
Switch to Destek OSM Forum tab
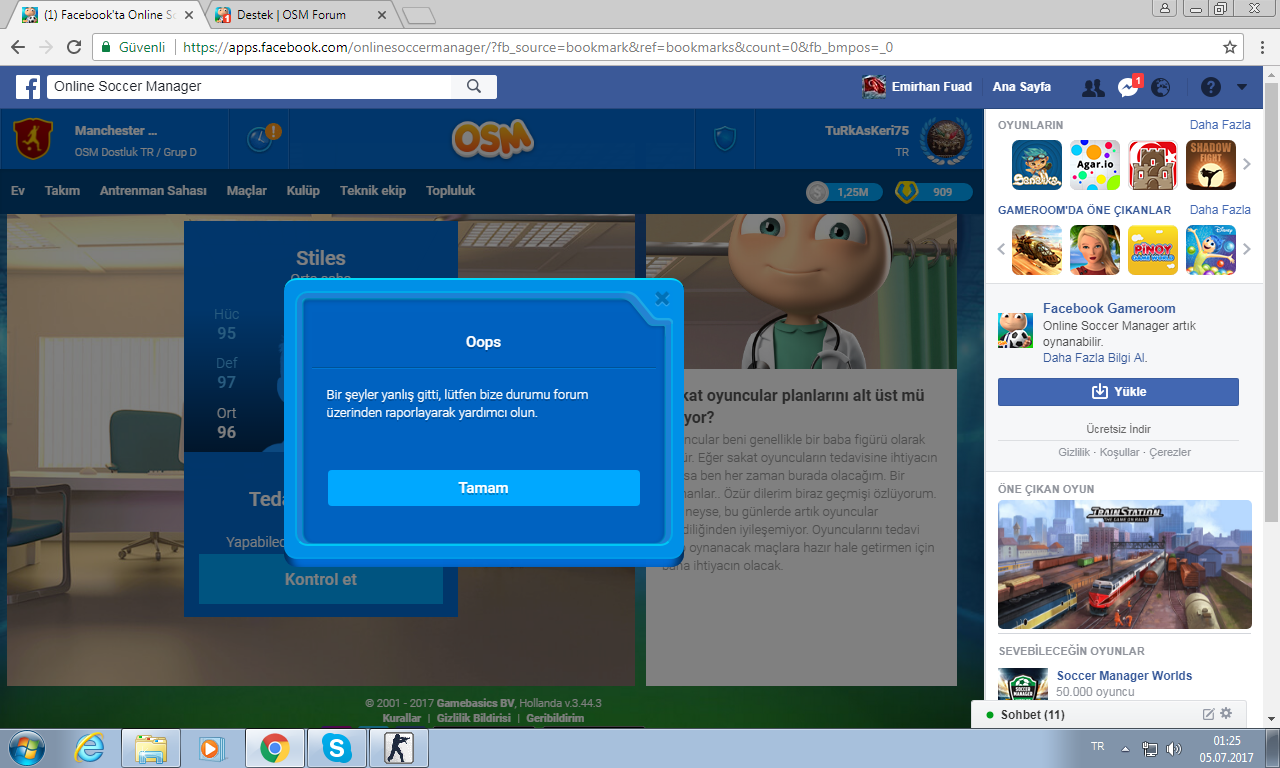point(302,15)
